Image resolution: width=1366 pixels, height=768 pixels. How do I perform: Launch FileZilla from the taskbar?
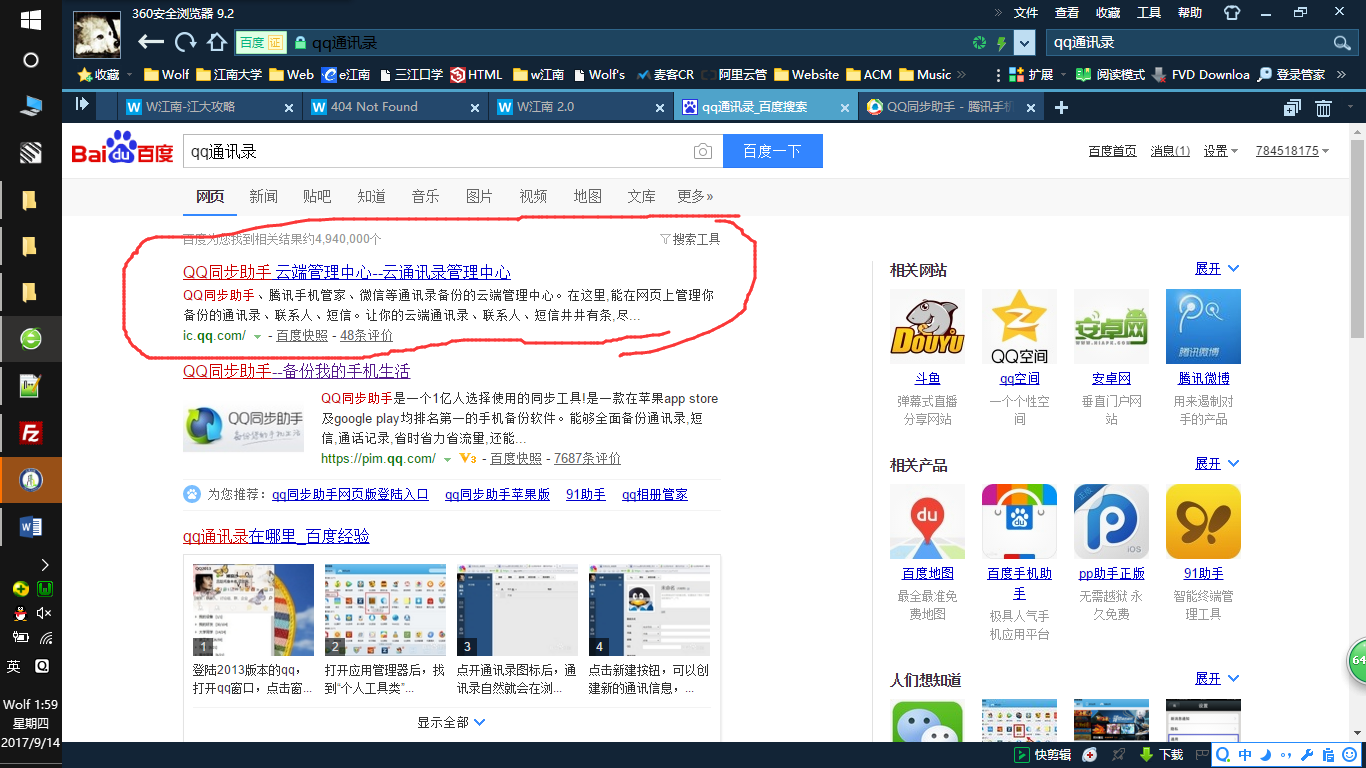tap(31, 433)
